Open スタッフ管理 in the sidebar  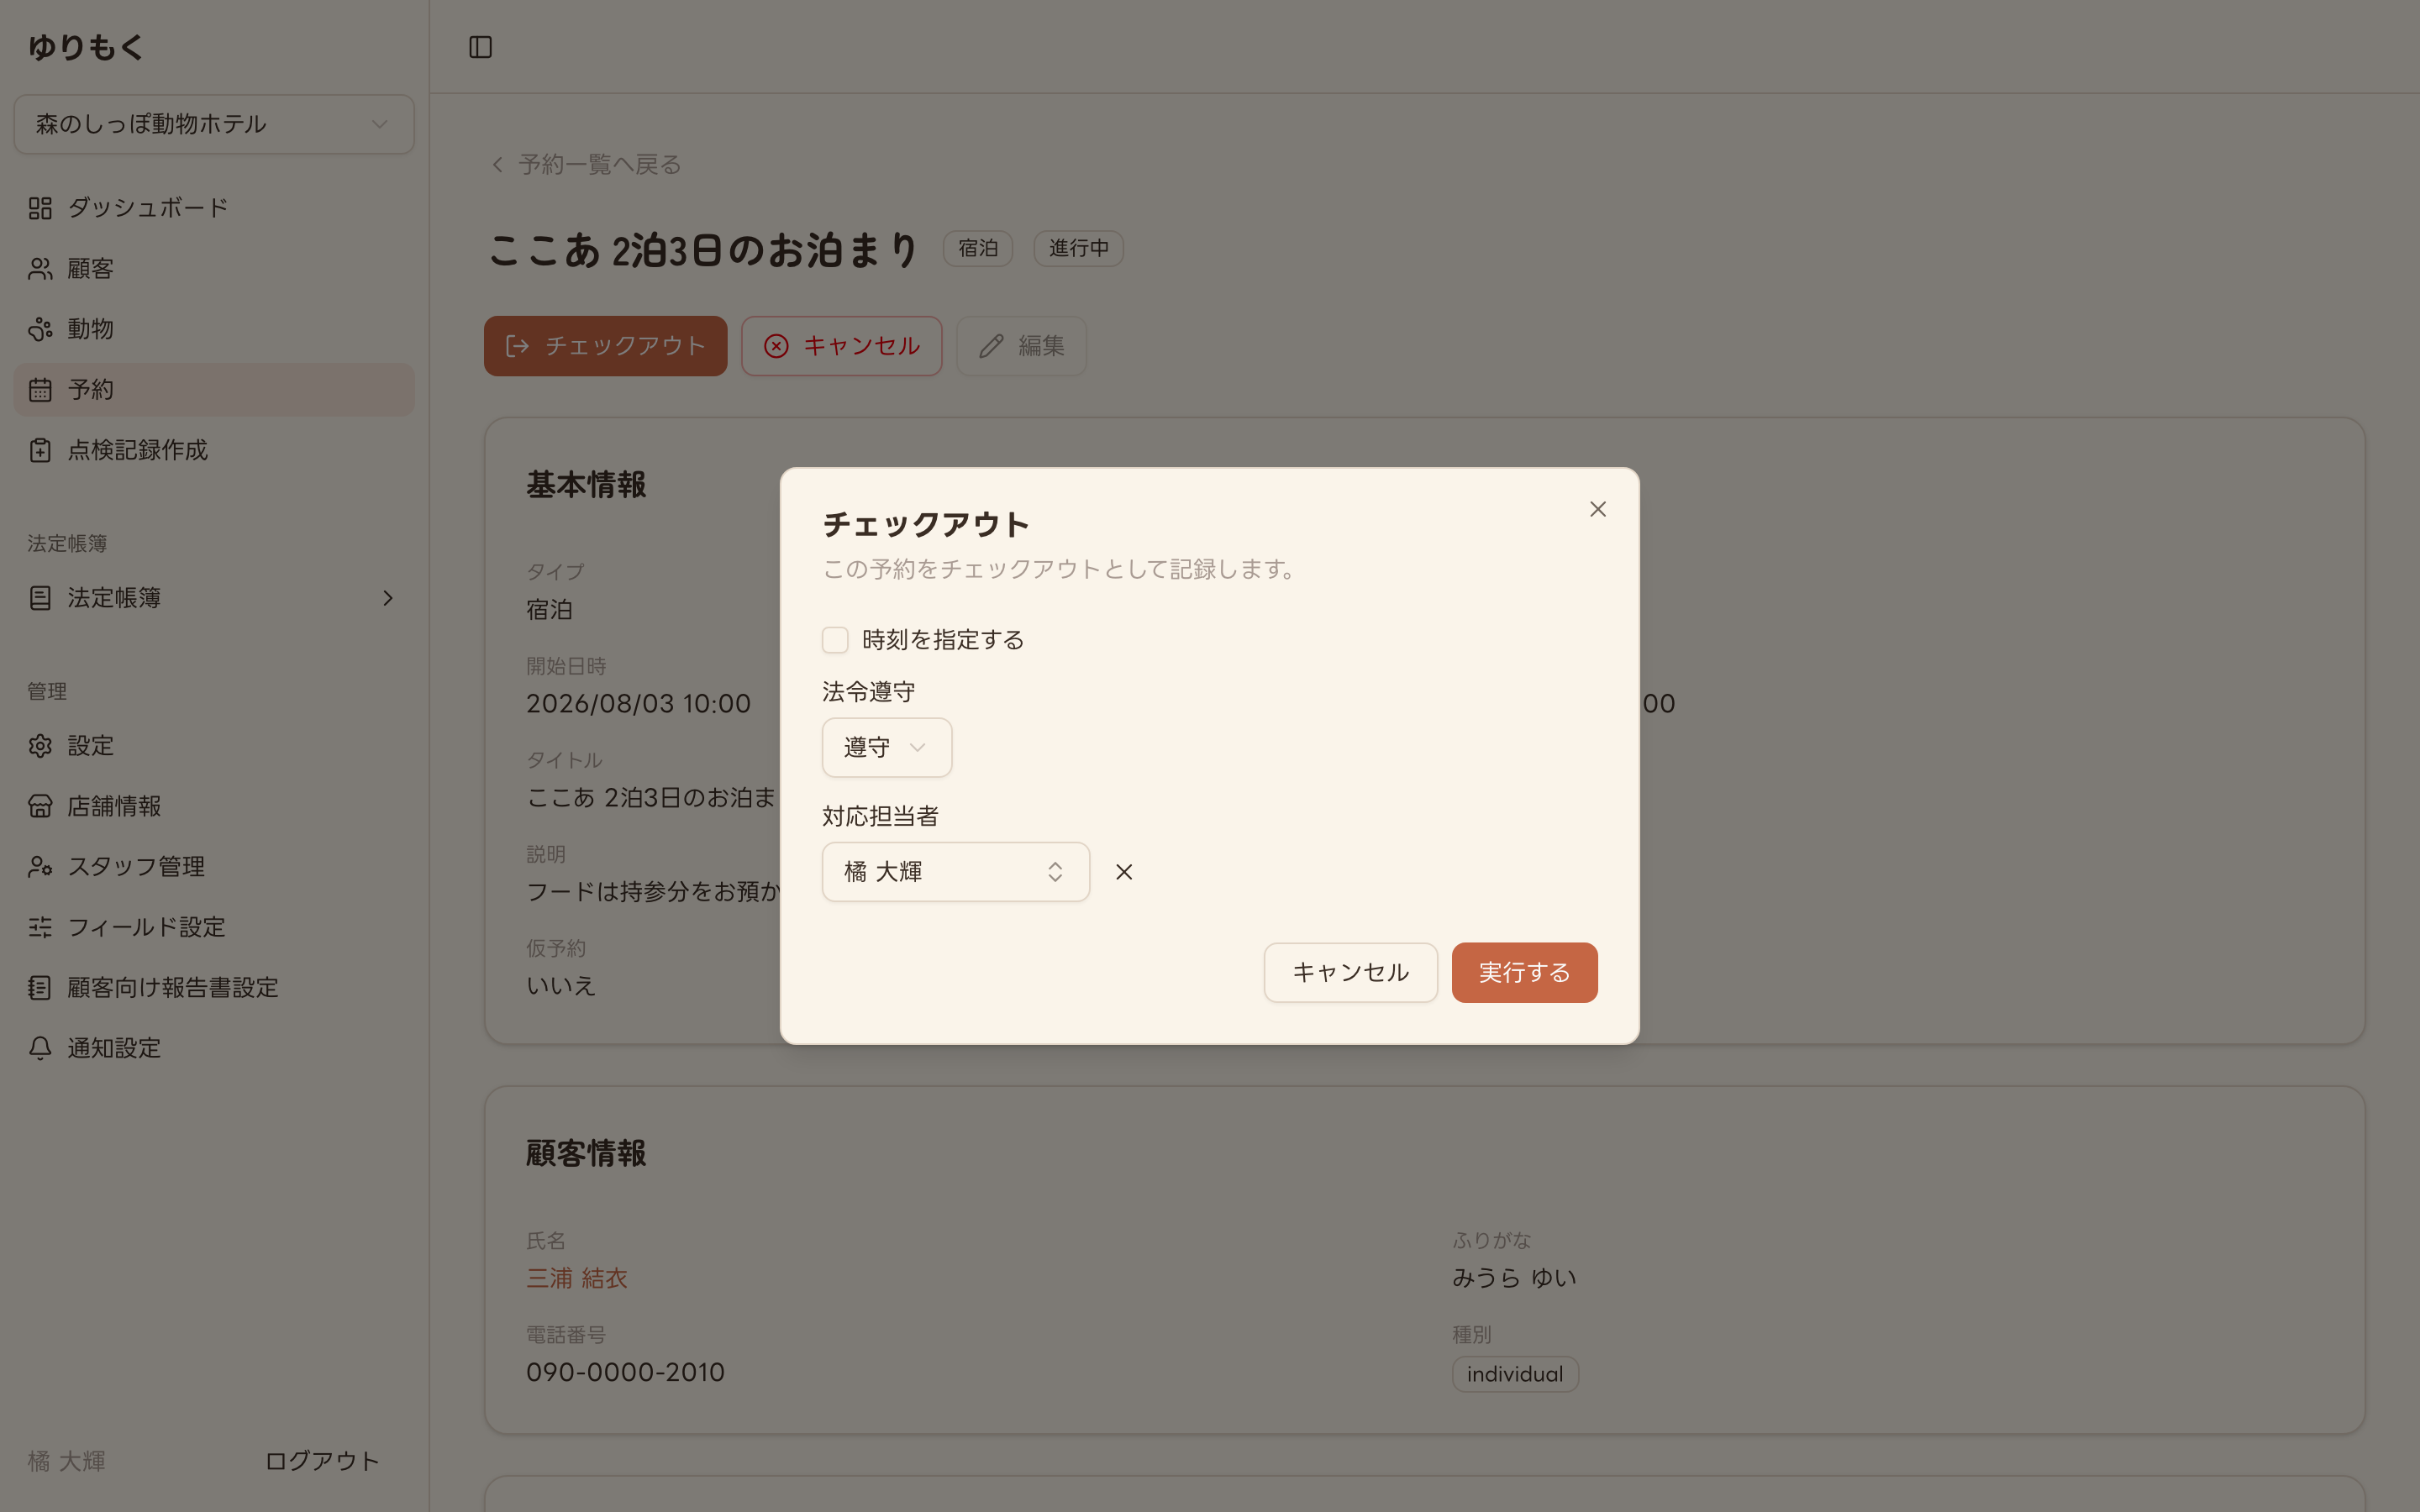pos(214,867)
